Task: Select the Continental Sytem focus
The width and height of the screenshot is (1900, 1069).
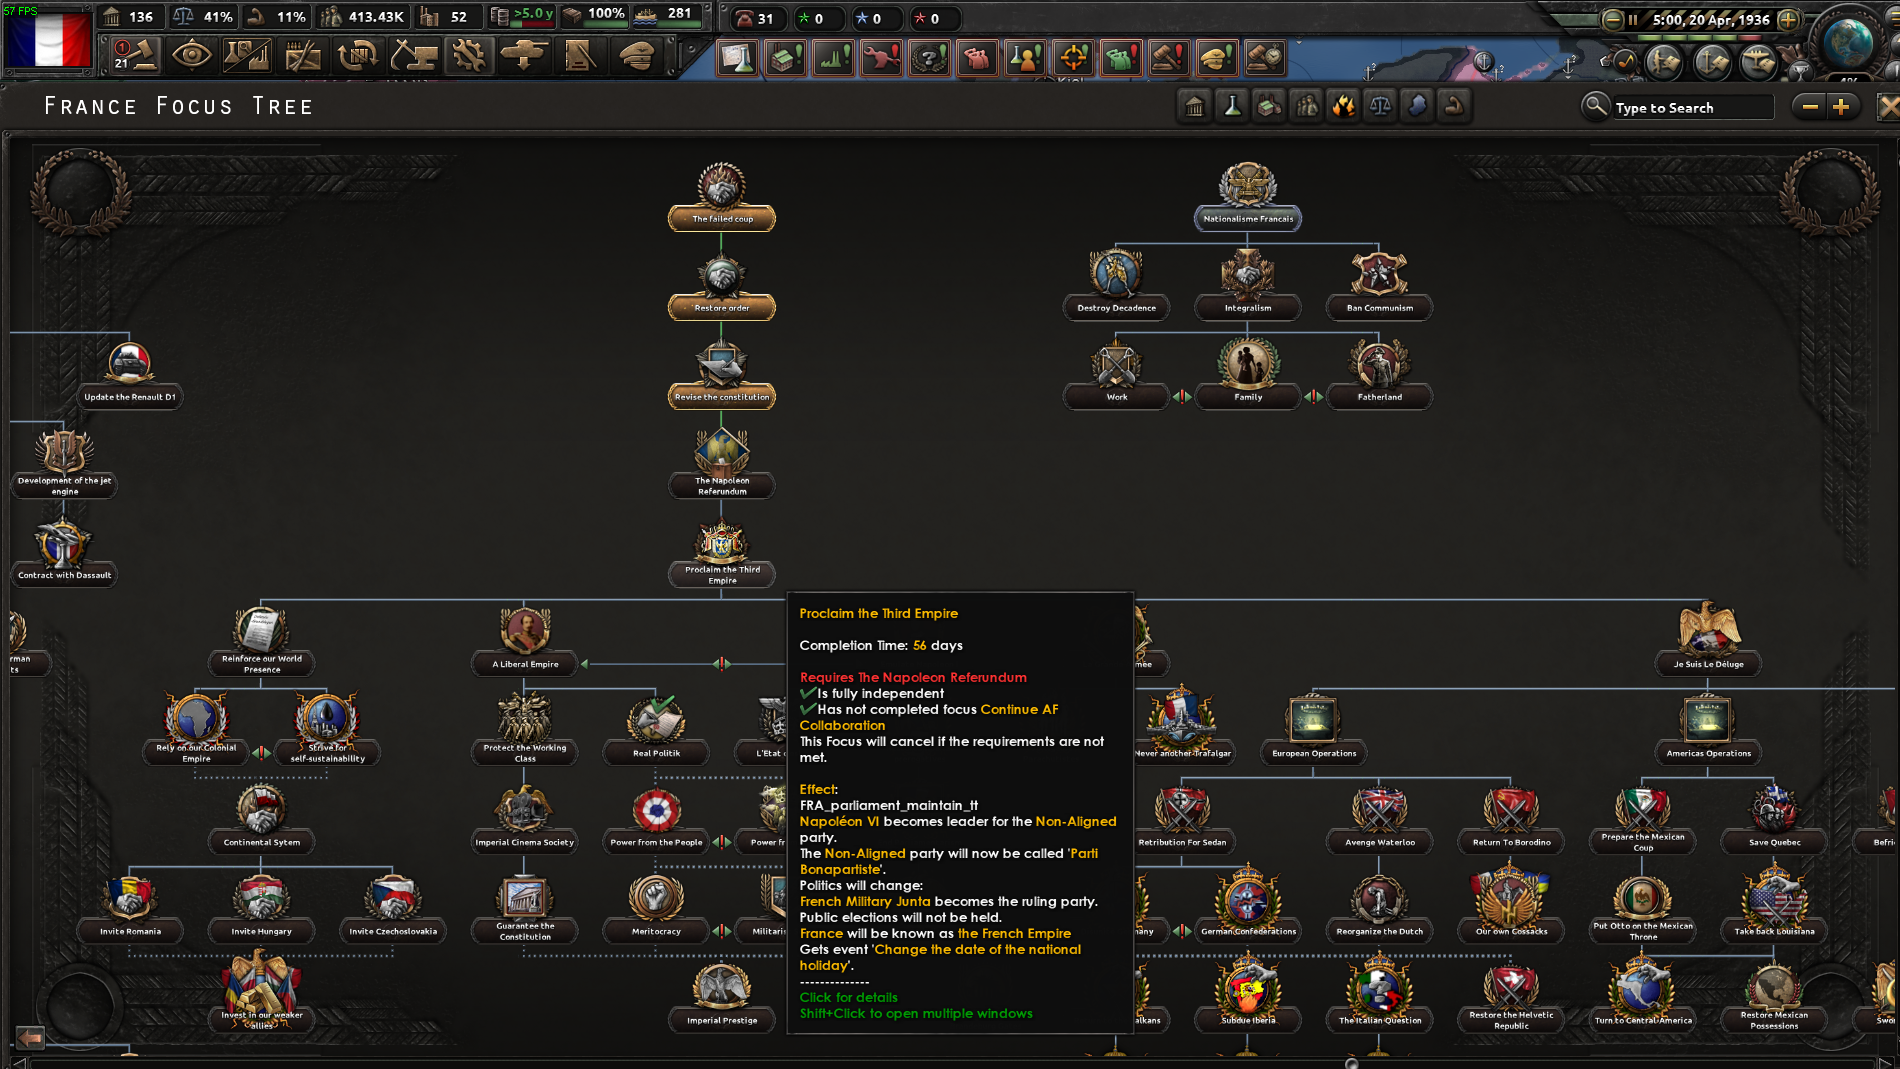Action: 261,821
